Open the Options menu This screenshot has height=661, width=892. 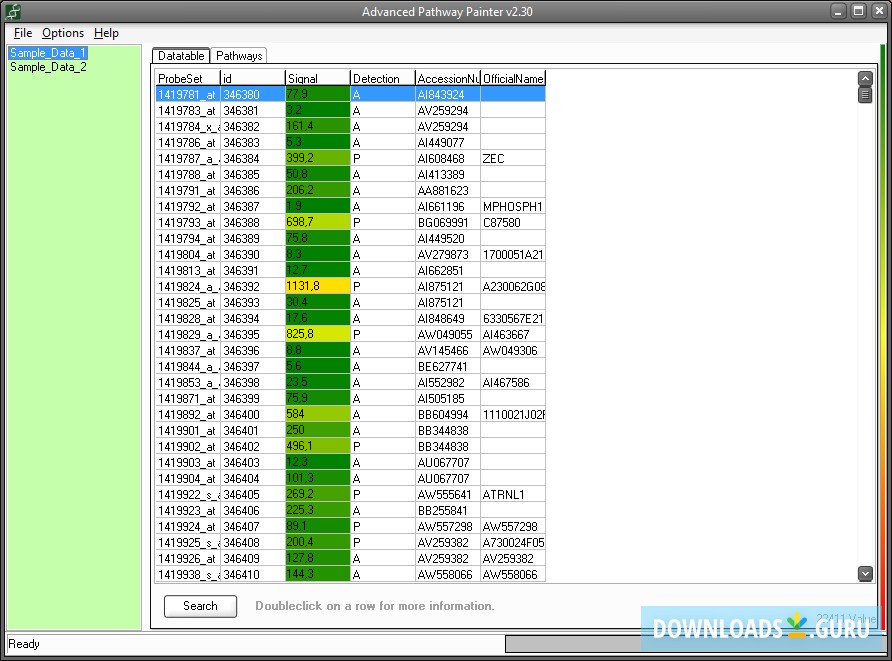(63, 33)
